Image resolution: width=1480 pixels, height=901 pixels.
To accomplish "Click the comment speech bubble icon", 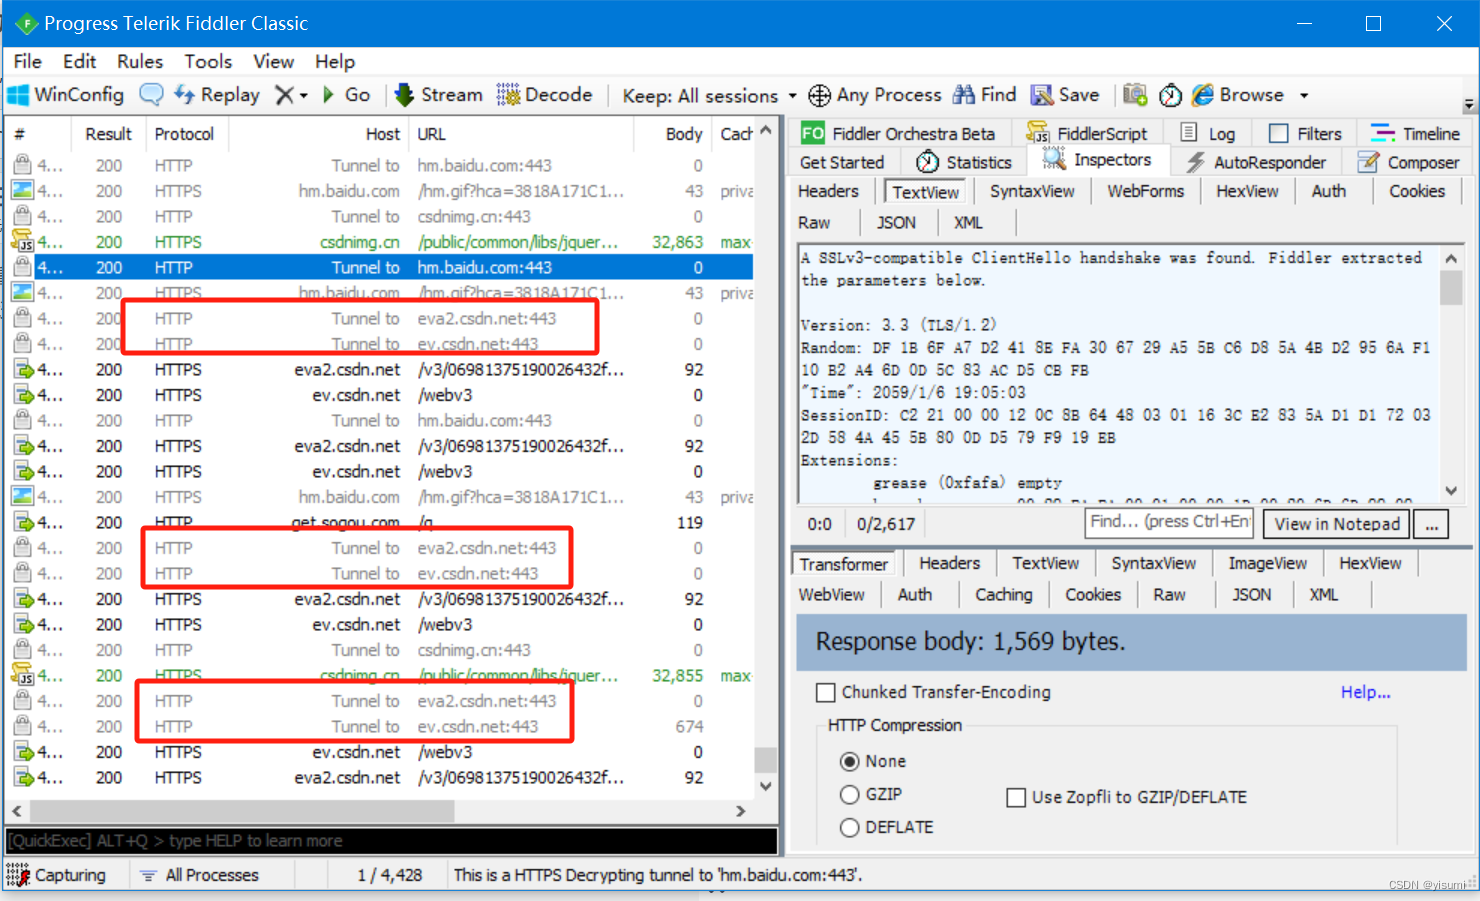I will coord(151,95).
